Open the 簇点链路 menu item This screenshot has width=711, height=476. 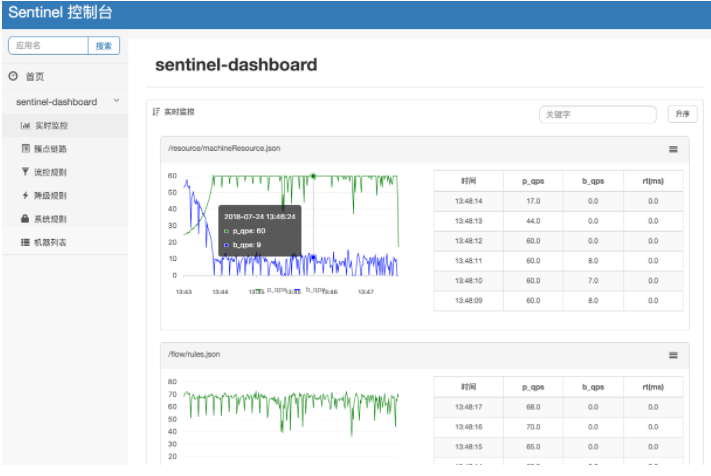point(65,149)
